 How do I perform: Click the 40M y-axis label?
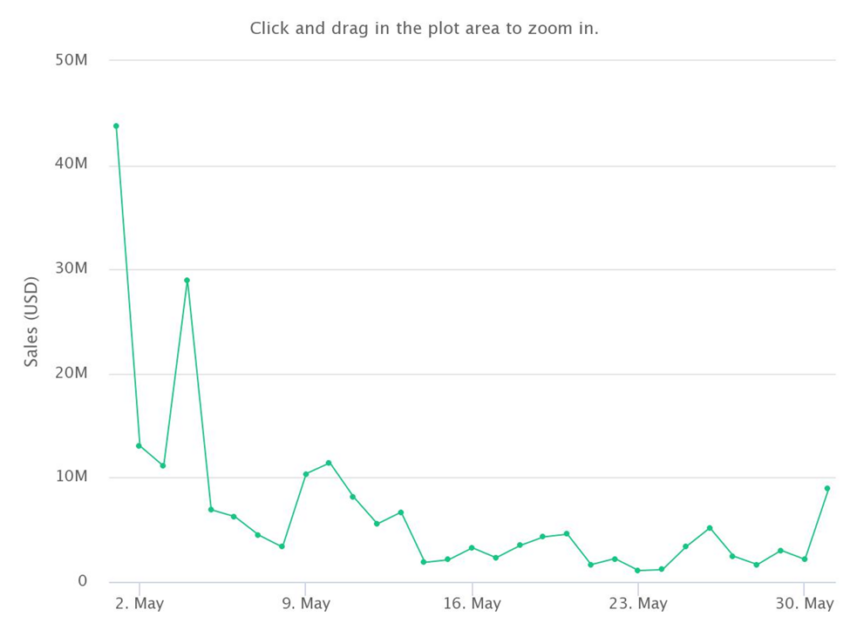coord(71,164)
